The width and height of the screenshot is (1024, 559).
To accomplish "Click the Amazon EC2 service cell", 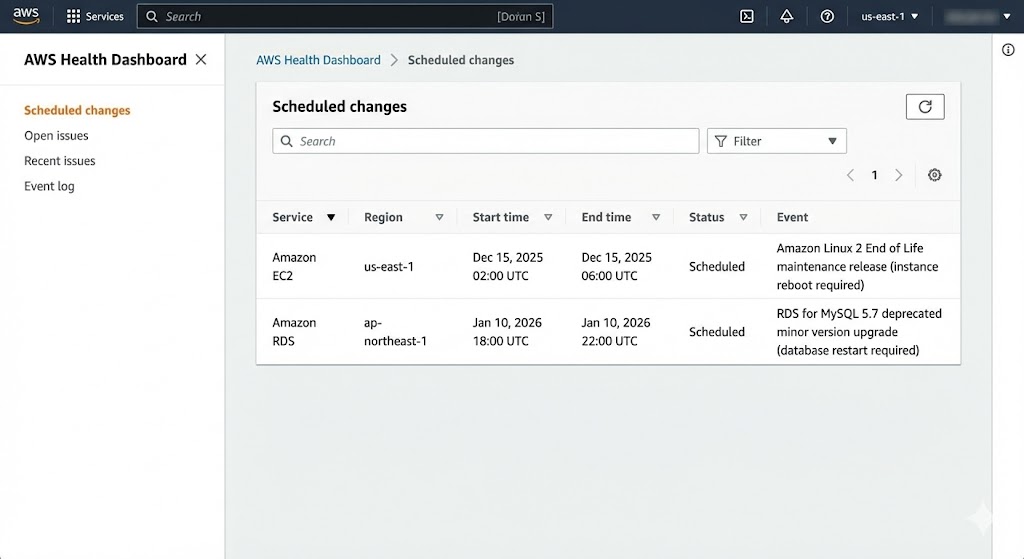I will [x=294, y=266].
